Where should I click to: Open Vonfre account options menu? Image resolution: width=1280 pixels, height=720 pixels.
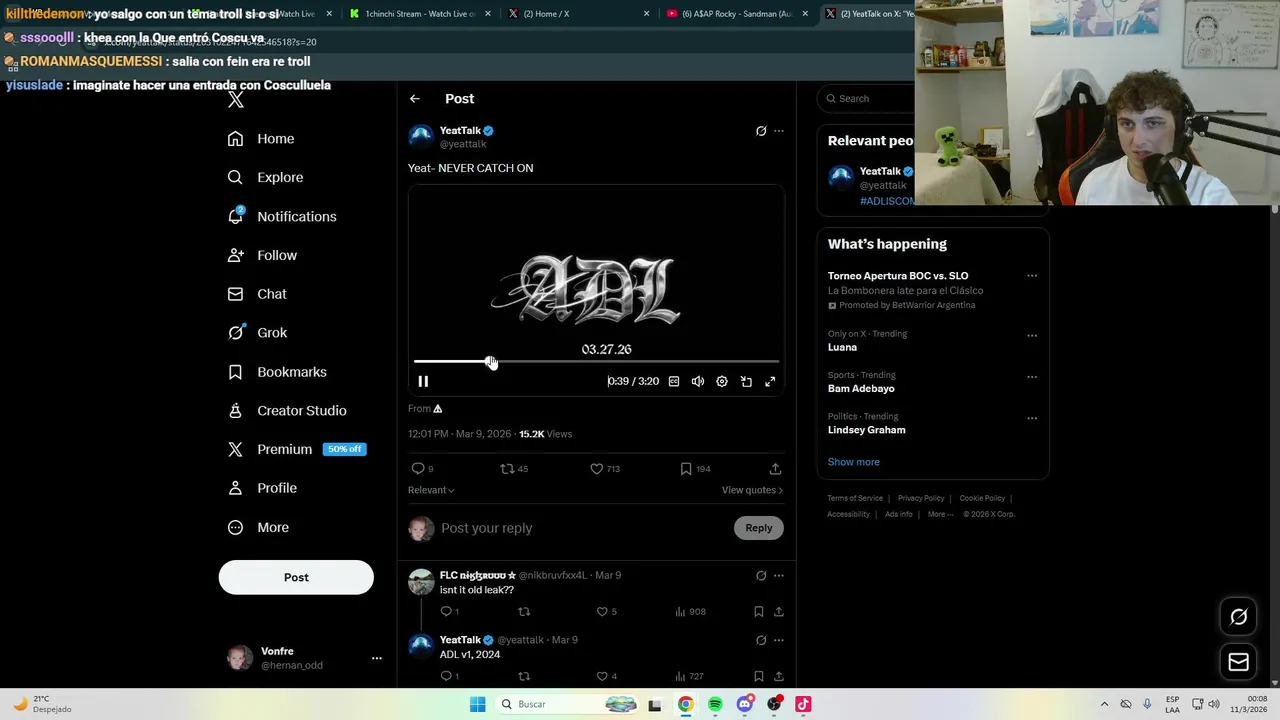tap(377, 658)
